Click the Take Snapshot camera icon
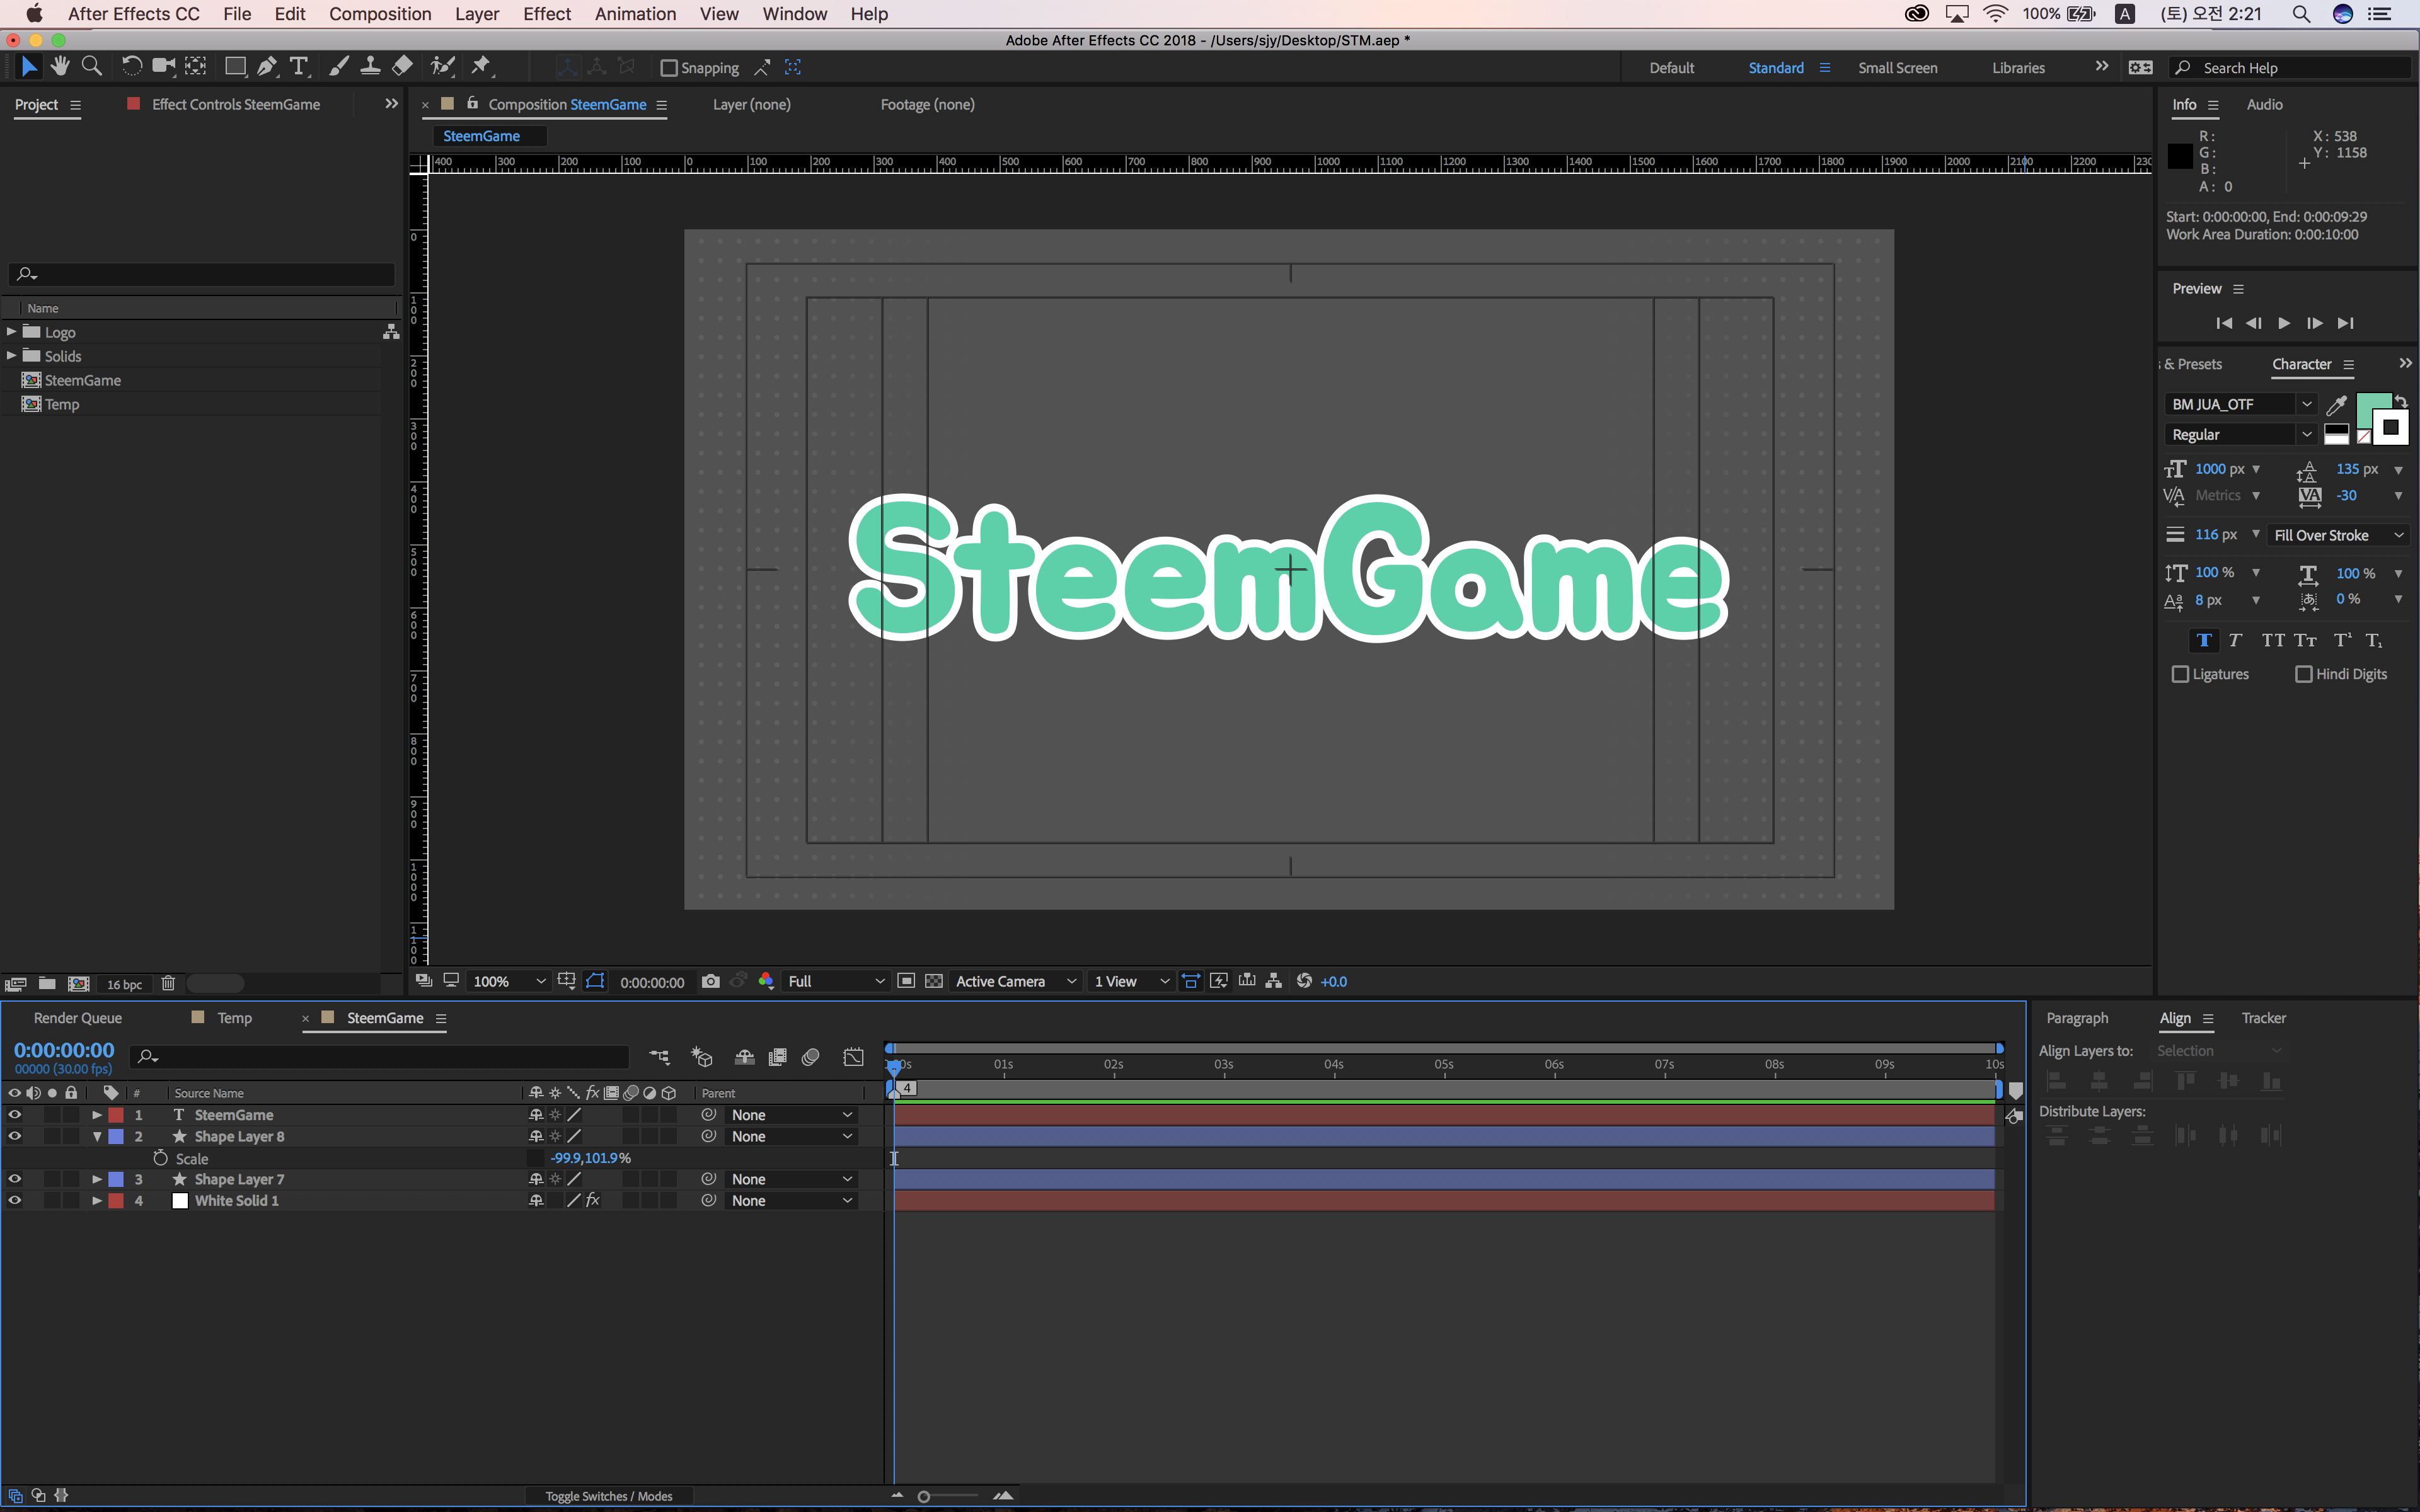The width and height of the screenshot is (2420, 1512). pyautogui.click(x=710, y=981)
